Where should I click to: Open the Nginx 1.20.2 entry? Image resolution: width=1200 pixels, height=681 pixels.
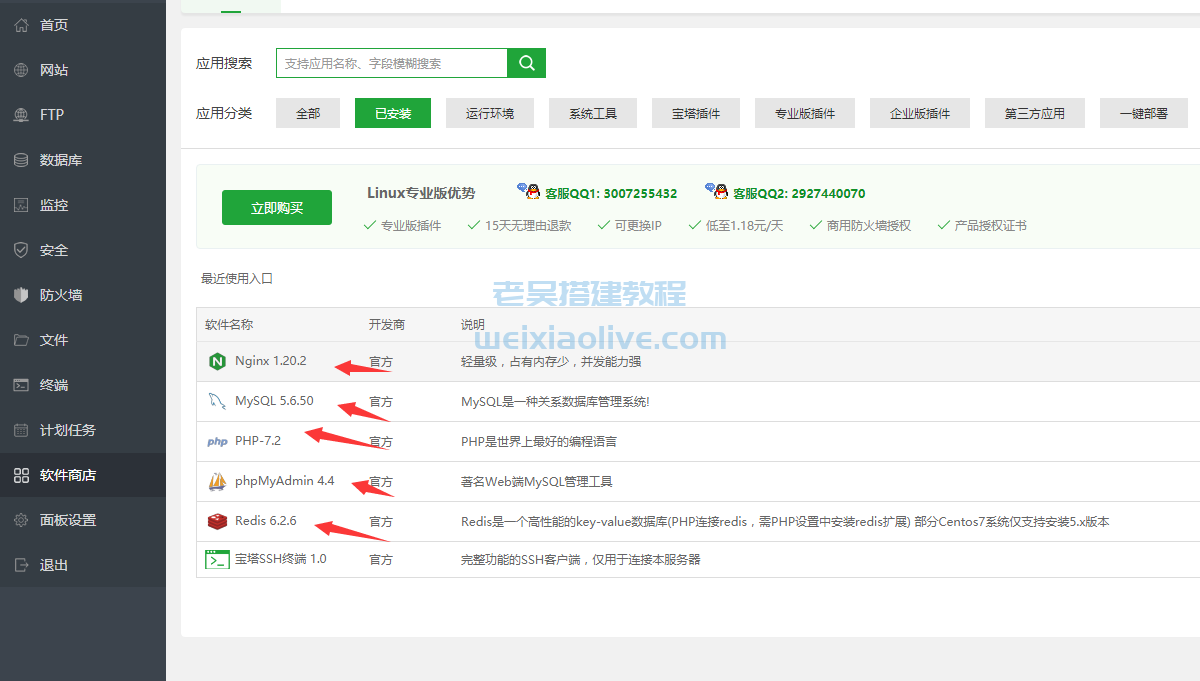[x=271, y=361]
